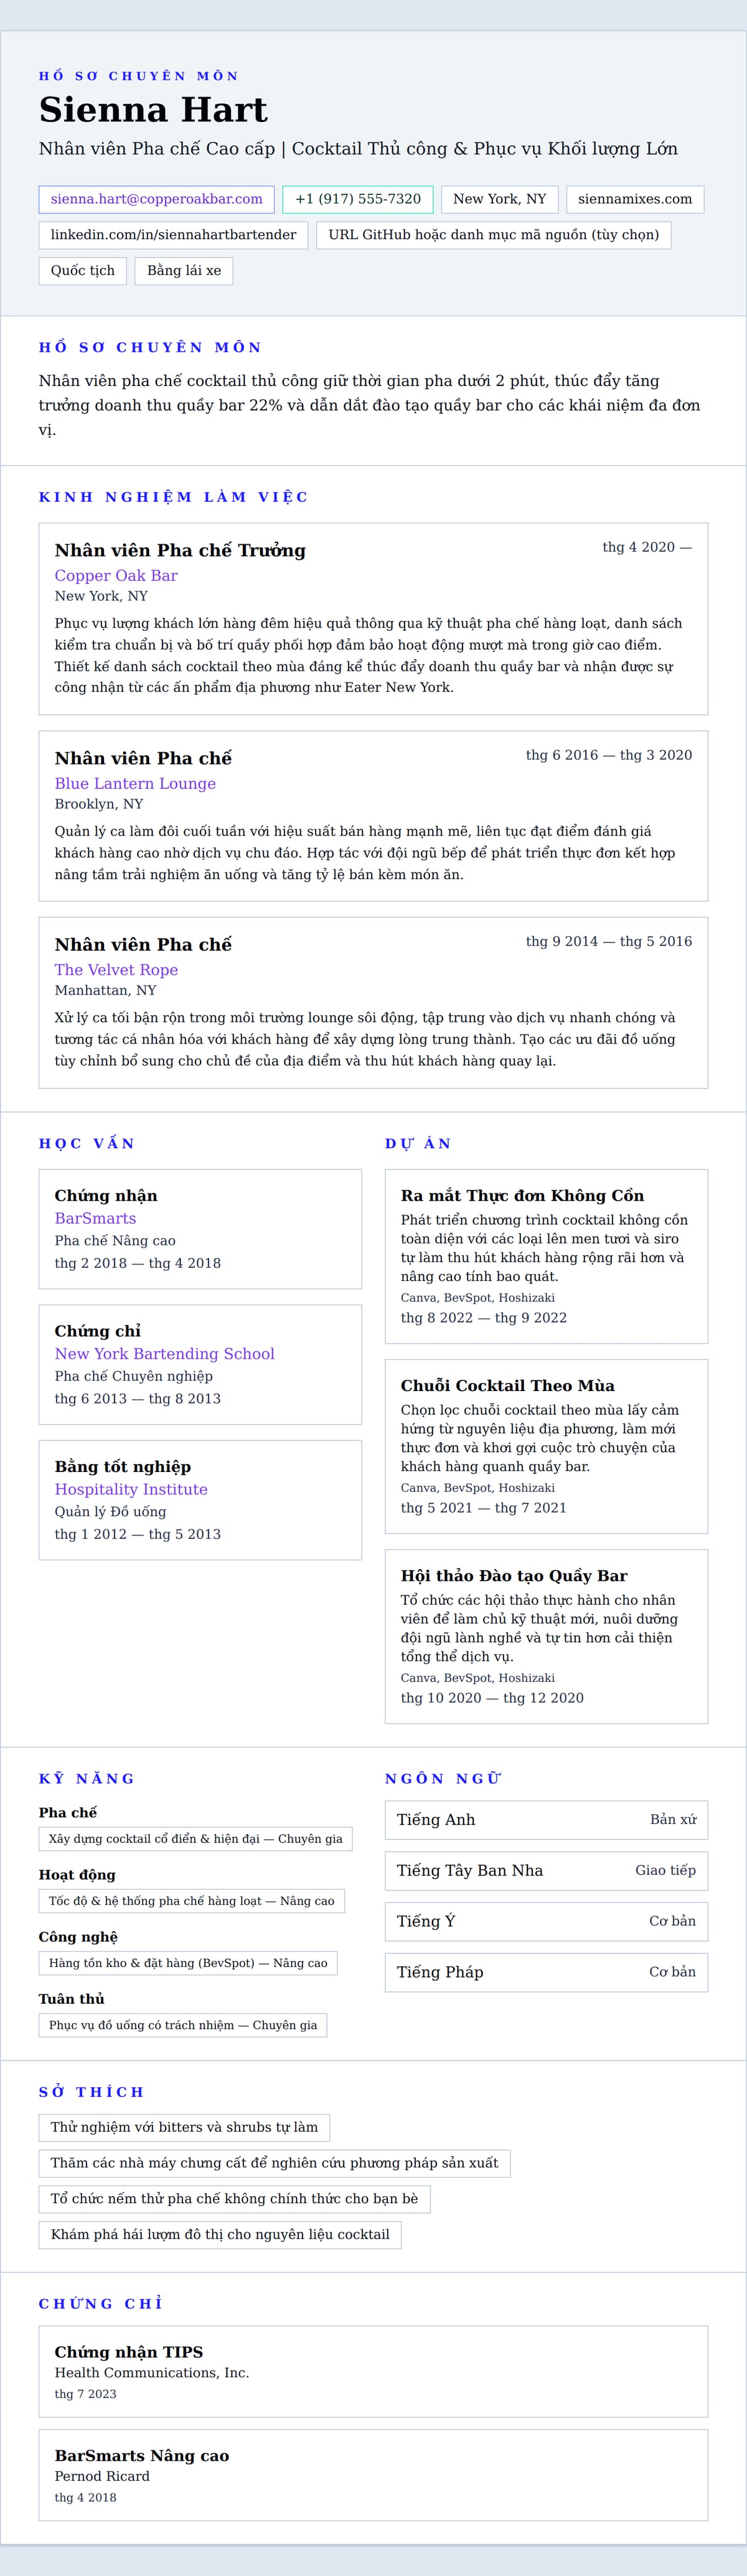Select the URL GitHub placeholder field
This screenshot has width=747, height=2576.
click(x=493, y=235)
